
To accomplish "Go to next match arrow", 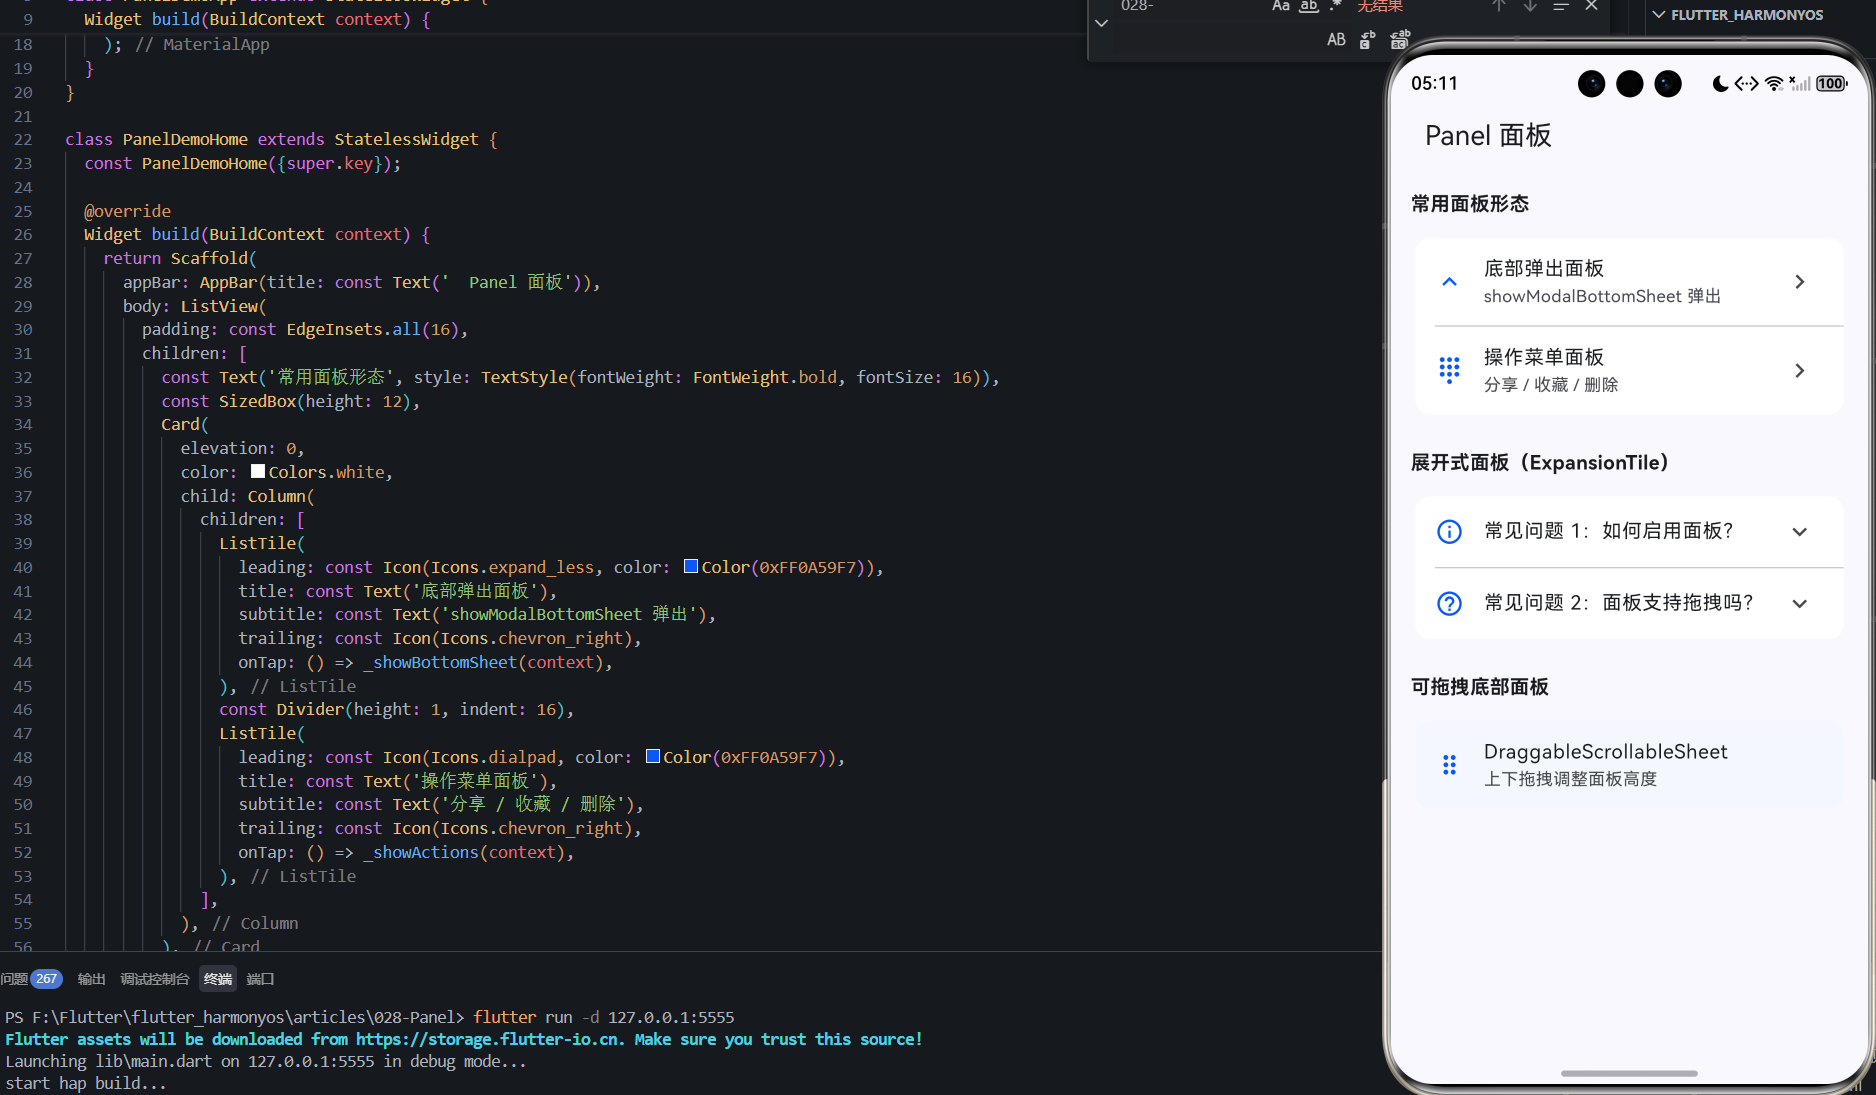I will tap(1530, 6).
